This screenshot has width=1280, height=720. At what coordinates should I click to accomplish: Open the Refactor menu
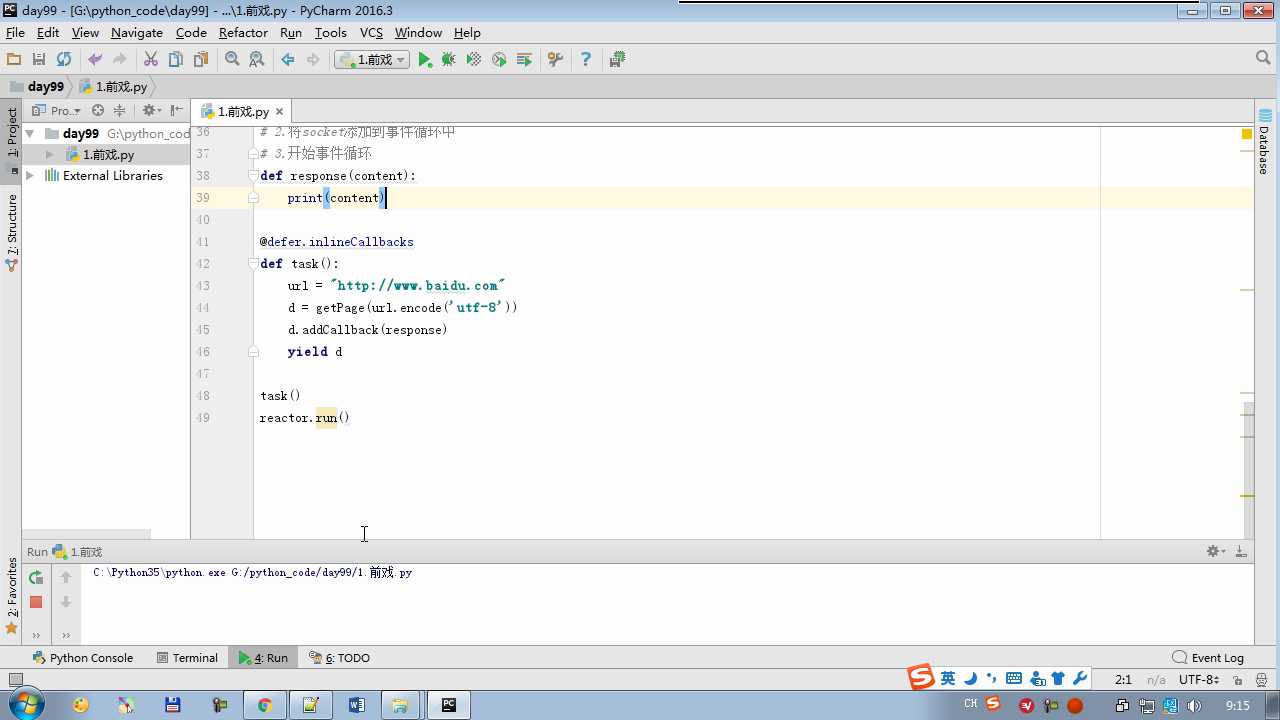(x=243, y=33)
